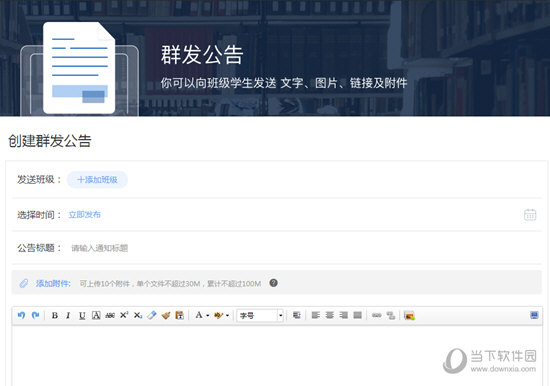
Task: Click the 添加附件 link
Action: (x=53, y=284)
